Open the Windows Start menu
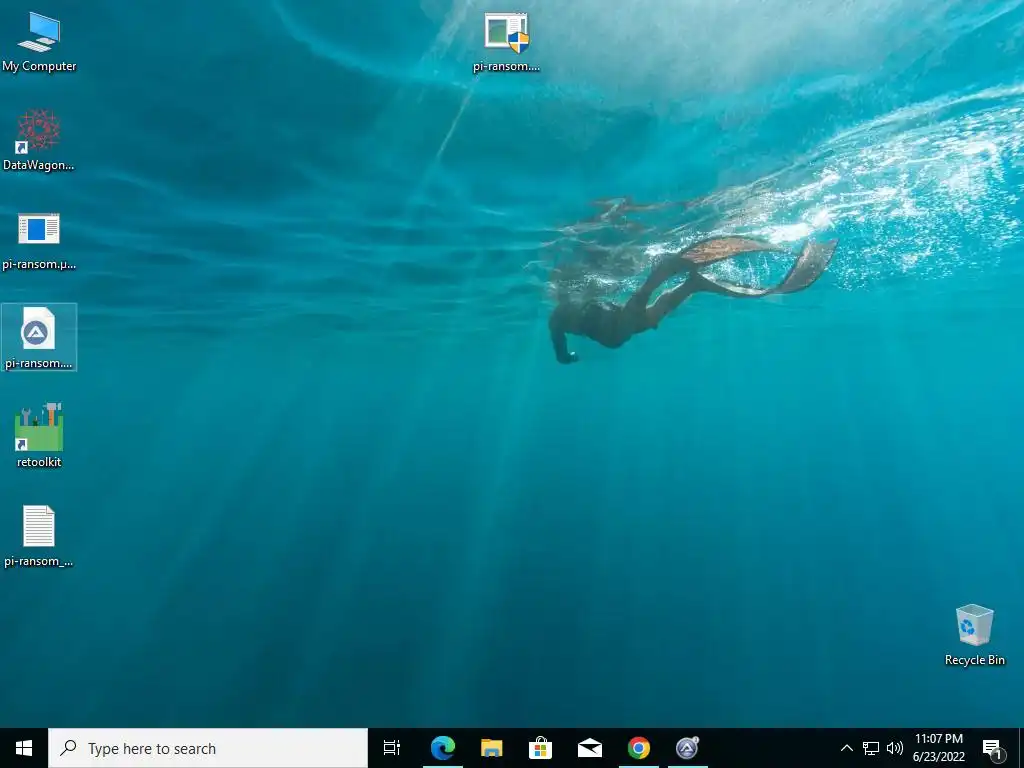This screenshot has height=768, width=1024. 24,748
